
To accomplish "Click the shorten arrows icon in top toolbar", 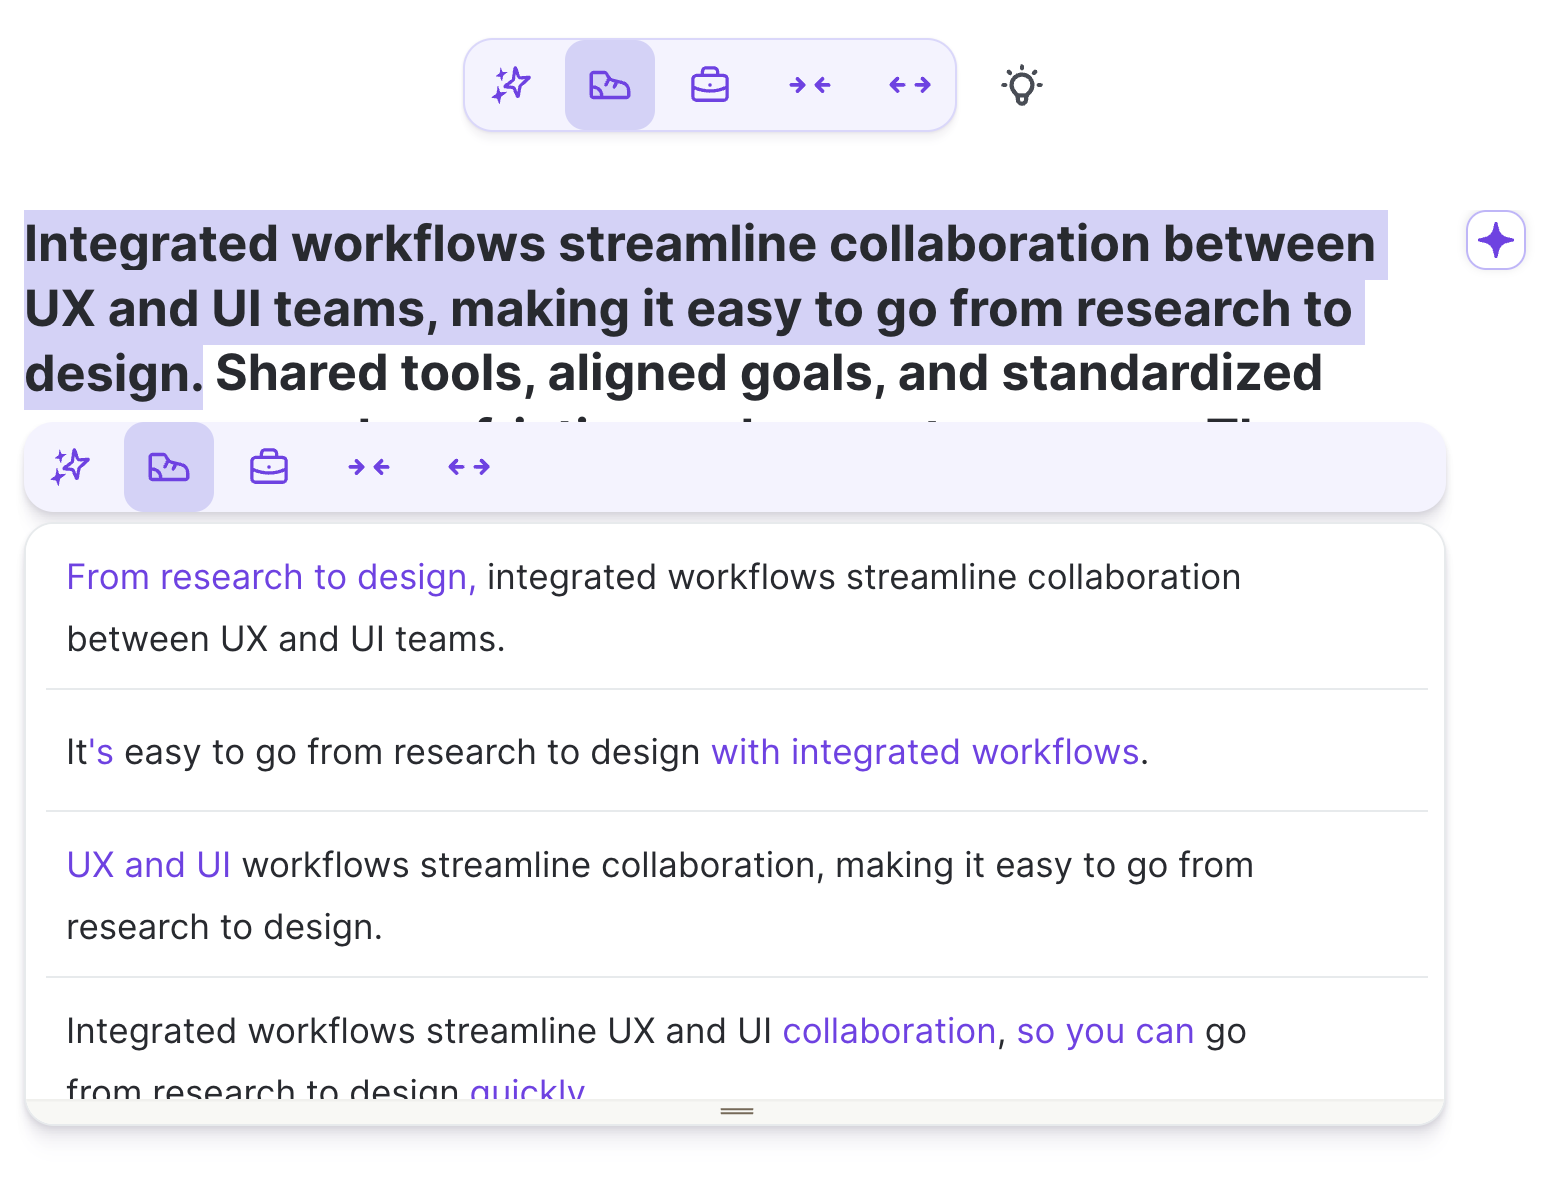I will point(809,85).
